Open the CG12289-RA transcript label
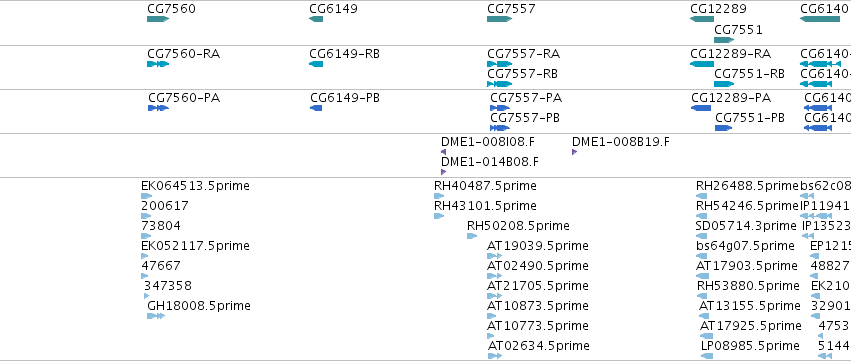Screen dimensions: 851x361 coord(731,54)
